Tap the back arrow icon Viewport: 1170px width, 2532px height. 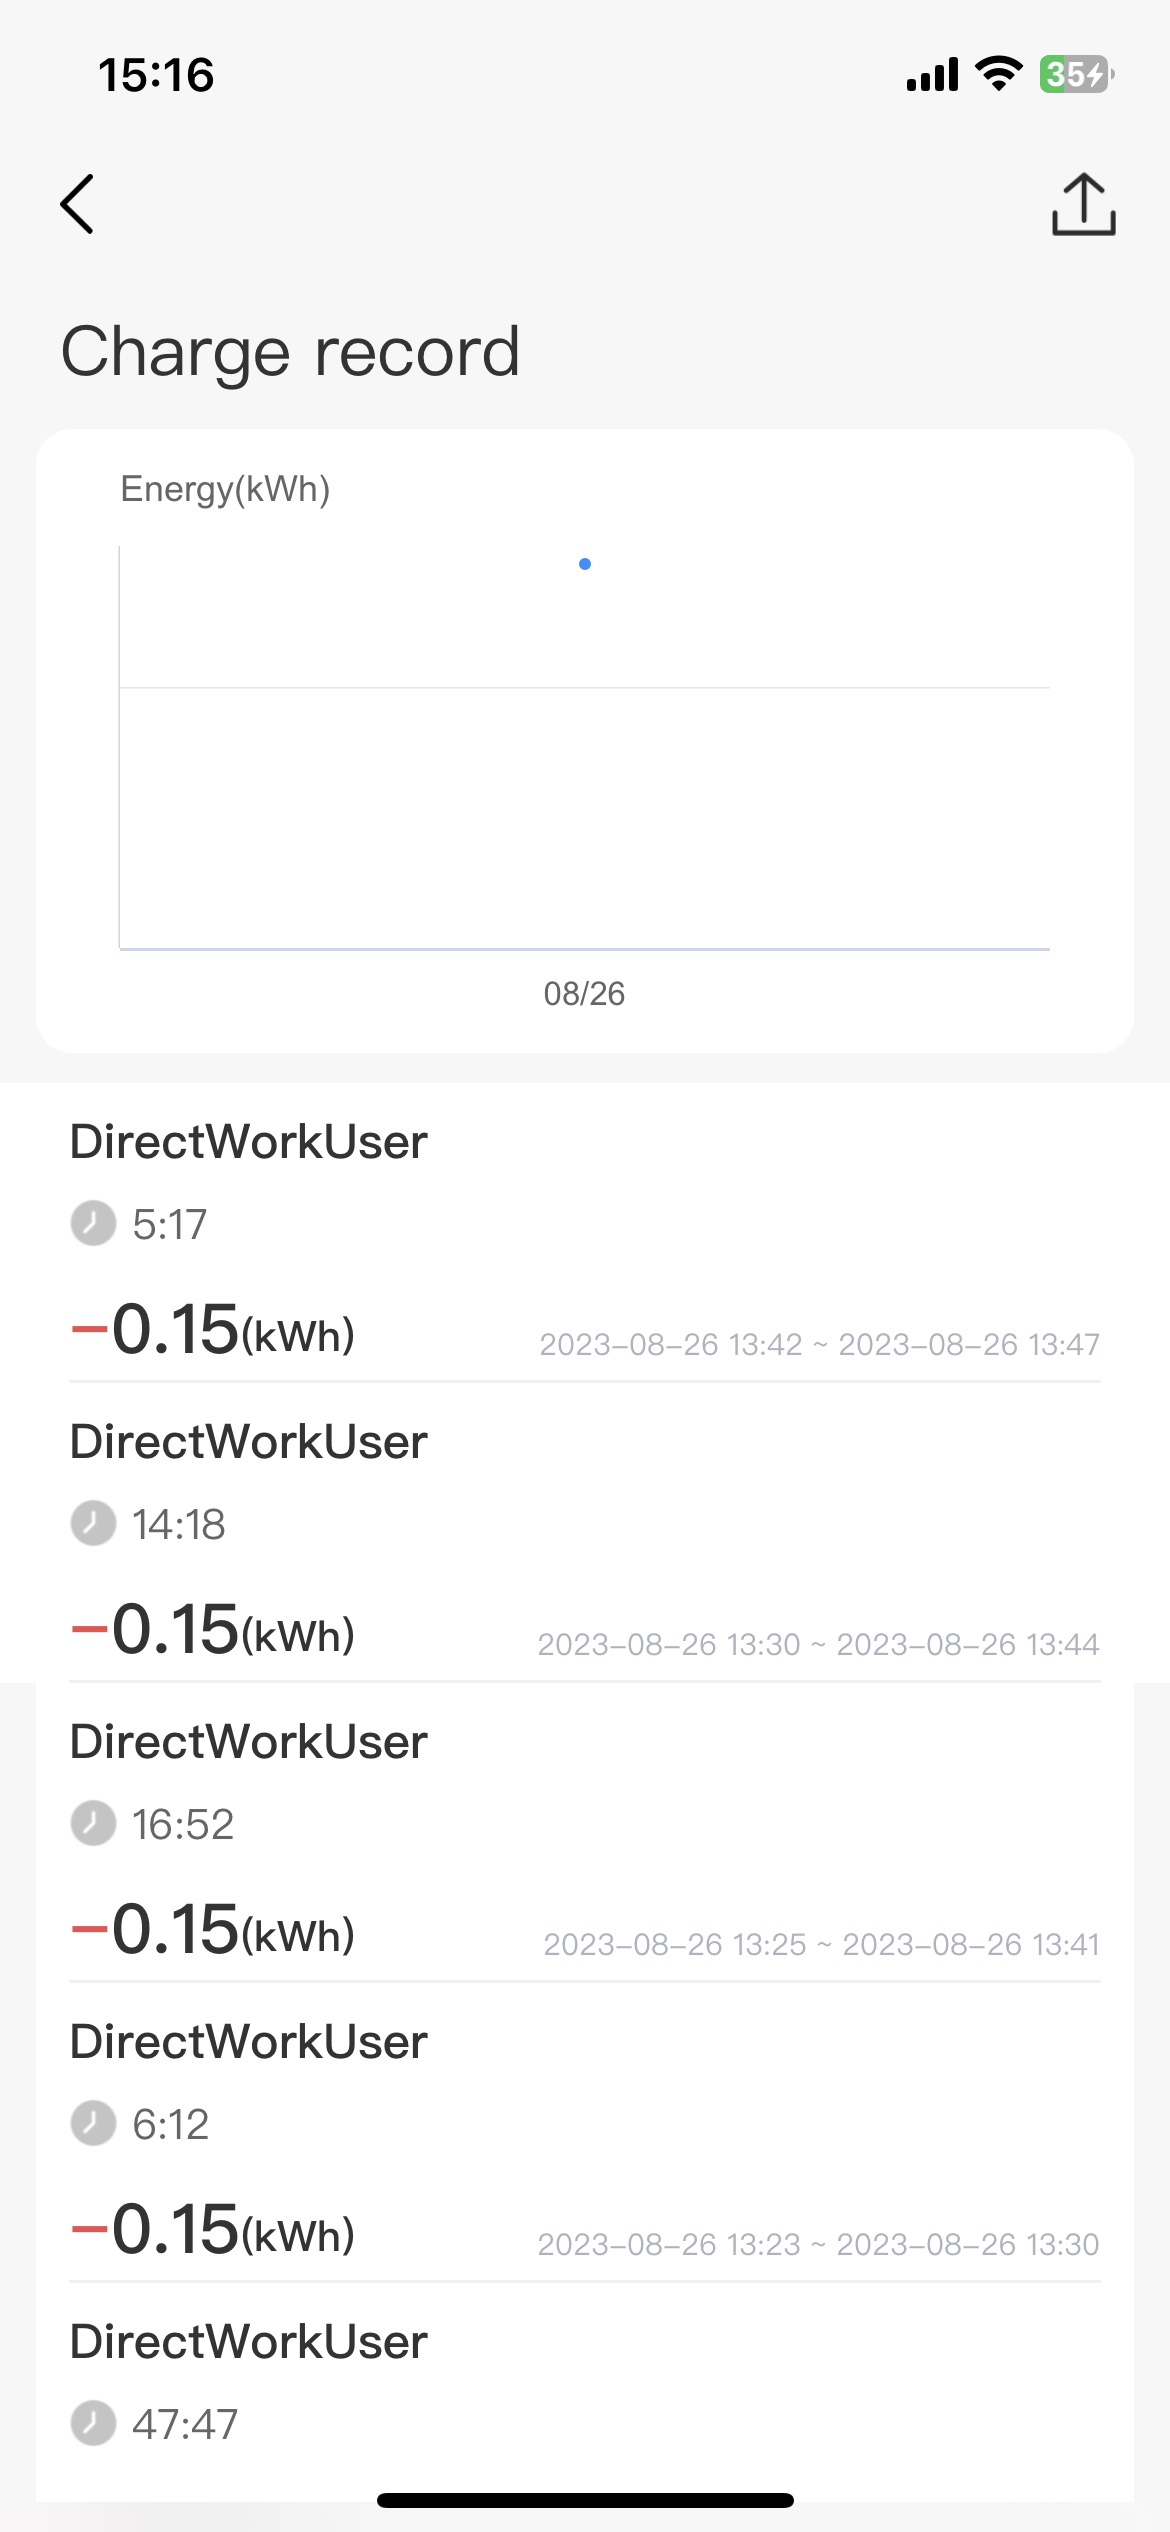(78, 204)
